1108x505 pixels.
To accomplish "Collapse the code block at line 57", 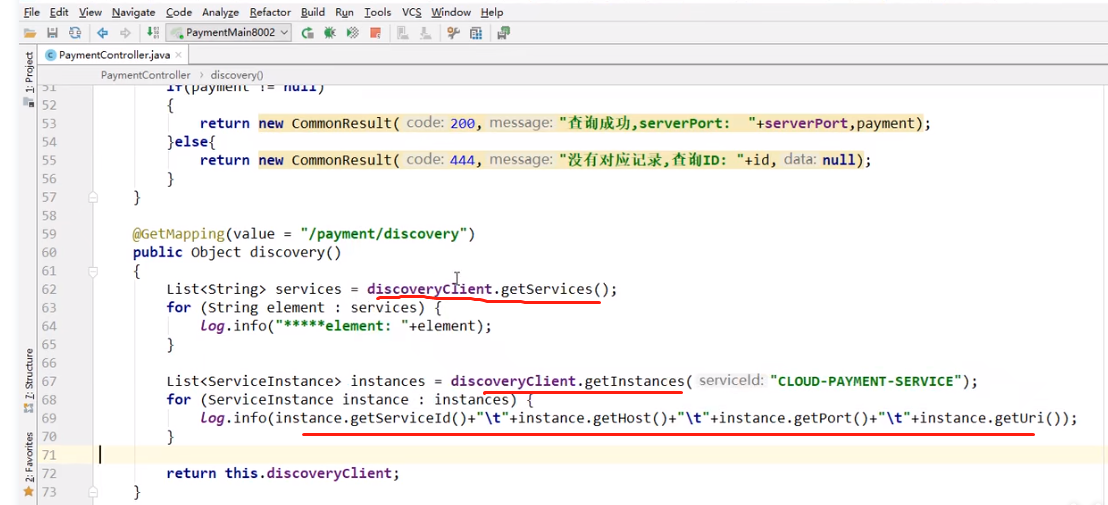I will pyautogui.click(x=93, y=198).
